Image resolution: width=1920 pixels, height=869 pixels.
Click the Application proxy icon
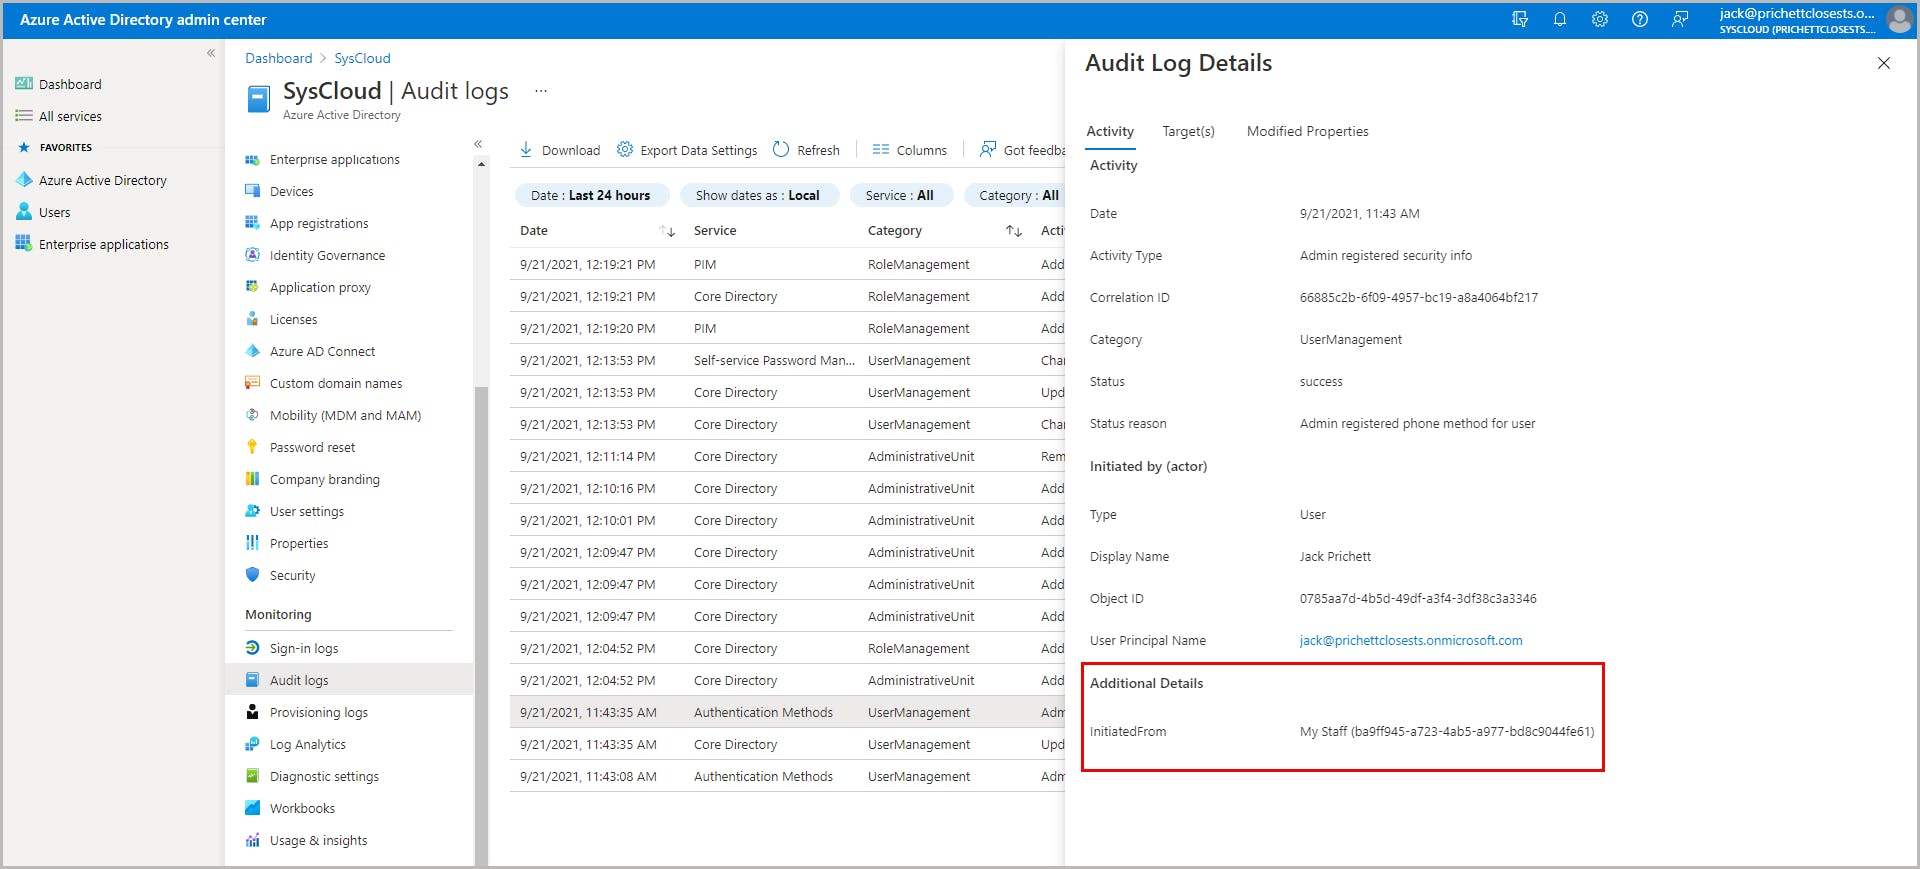tap(252, 287)
